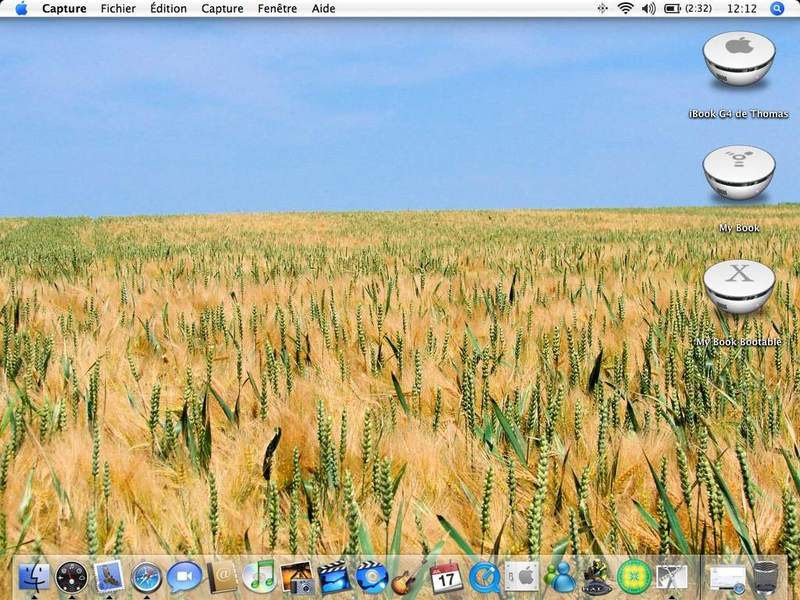Open the volume control in menu bar

[648, 8]
